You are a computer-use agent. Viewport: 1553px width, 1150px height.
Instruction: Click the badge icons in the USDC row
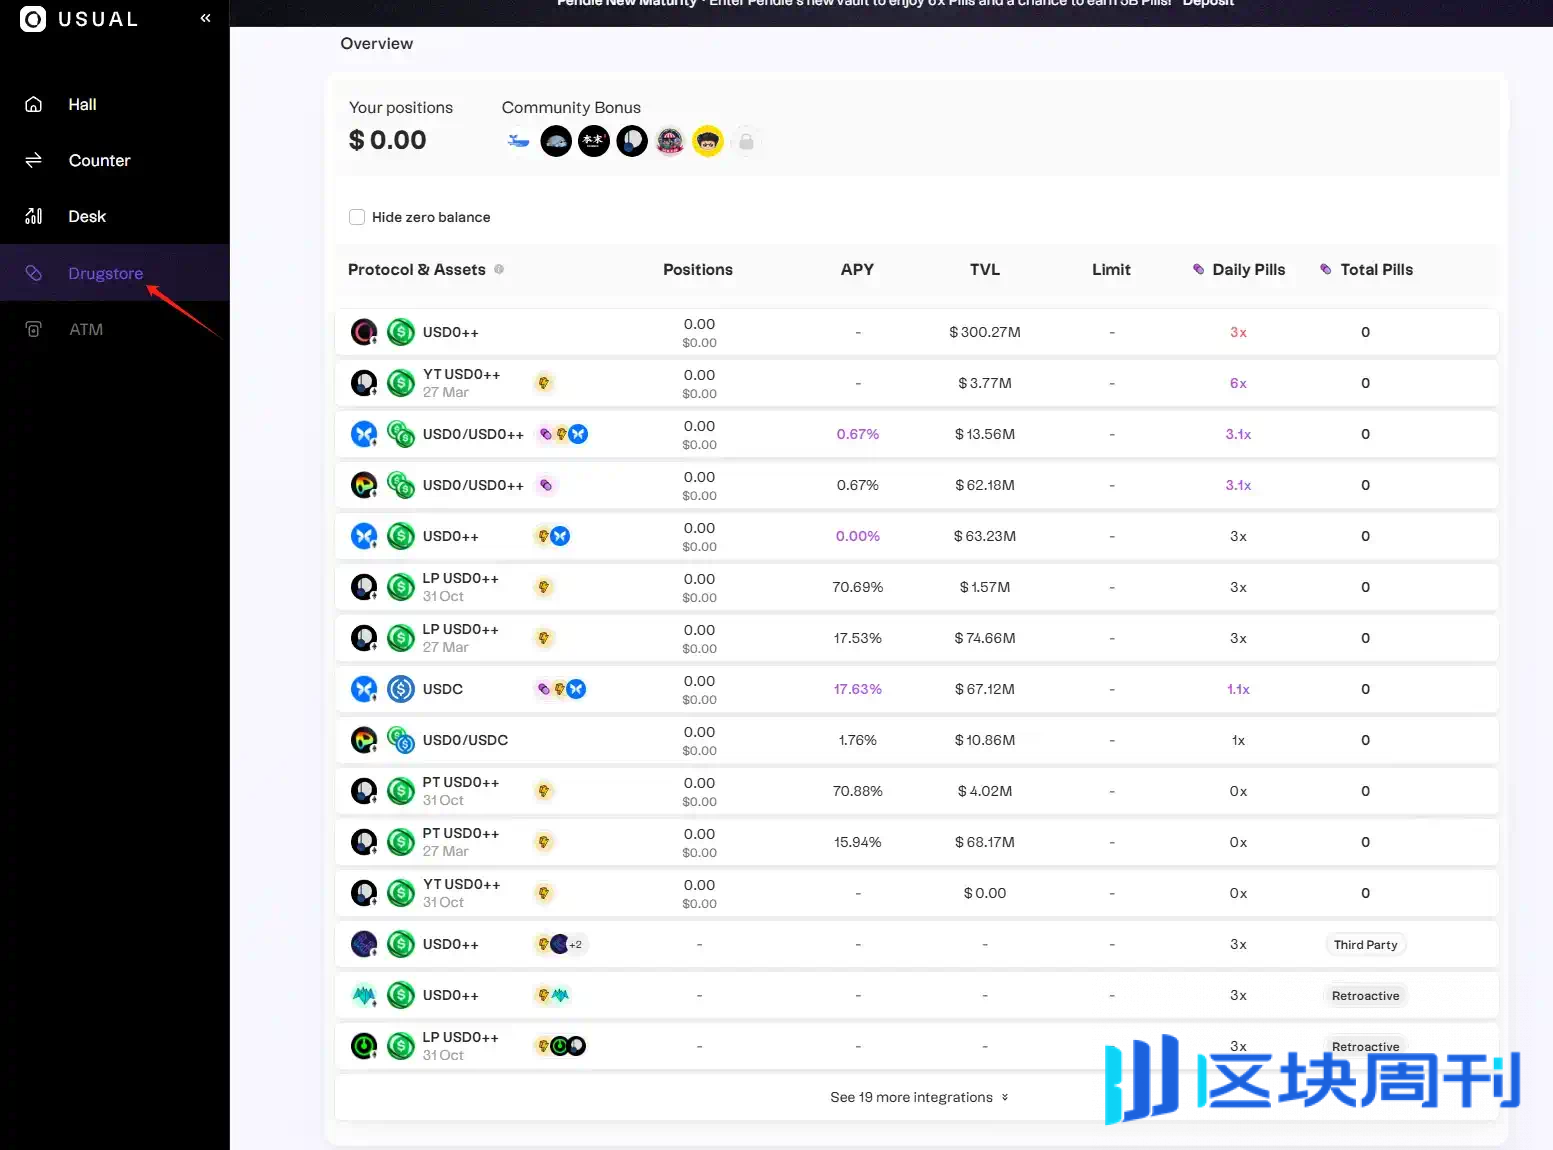(562, 689)
